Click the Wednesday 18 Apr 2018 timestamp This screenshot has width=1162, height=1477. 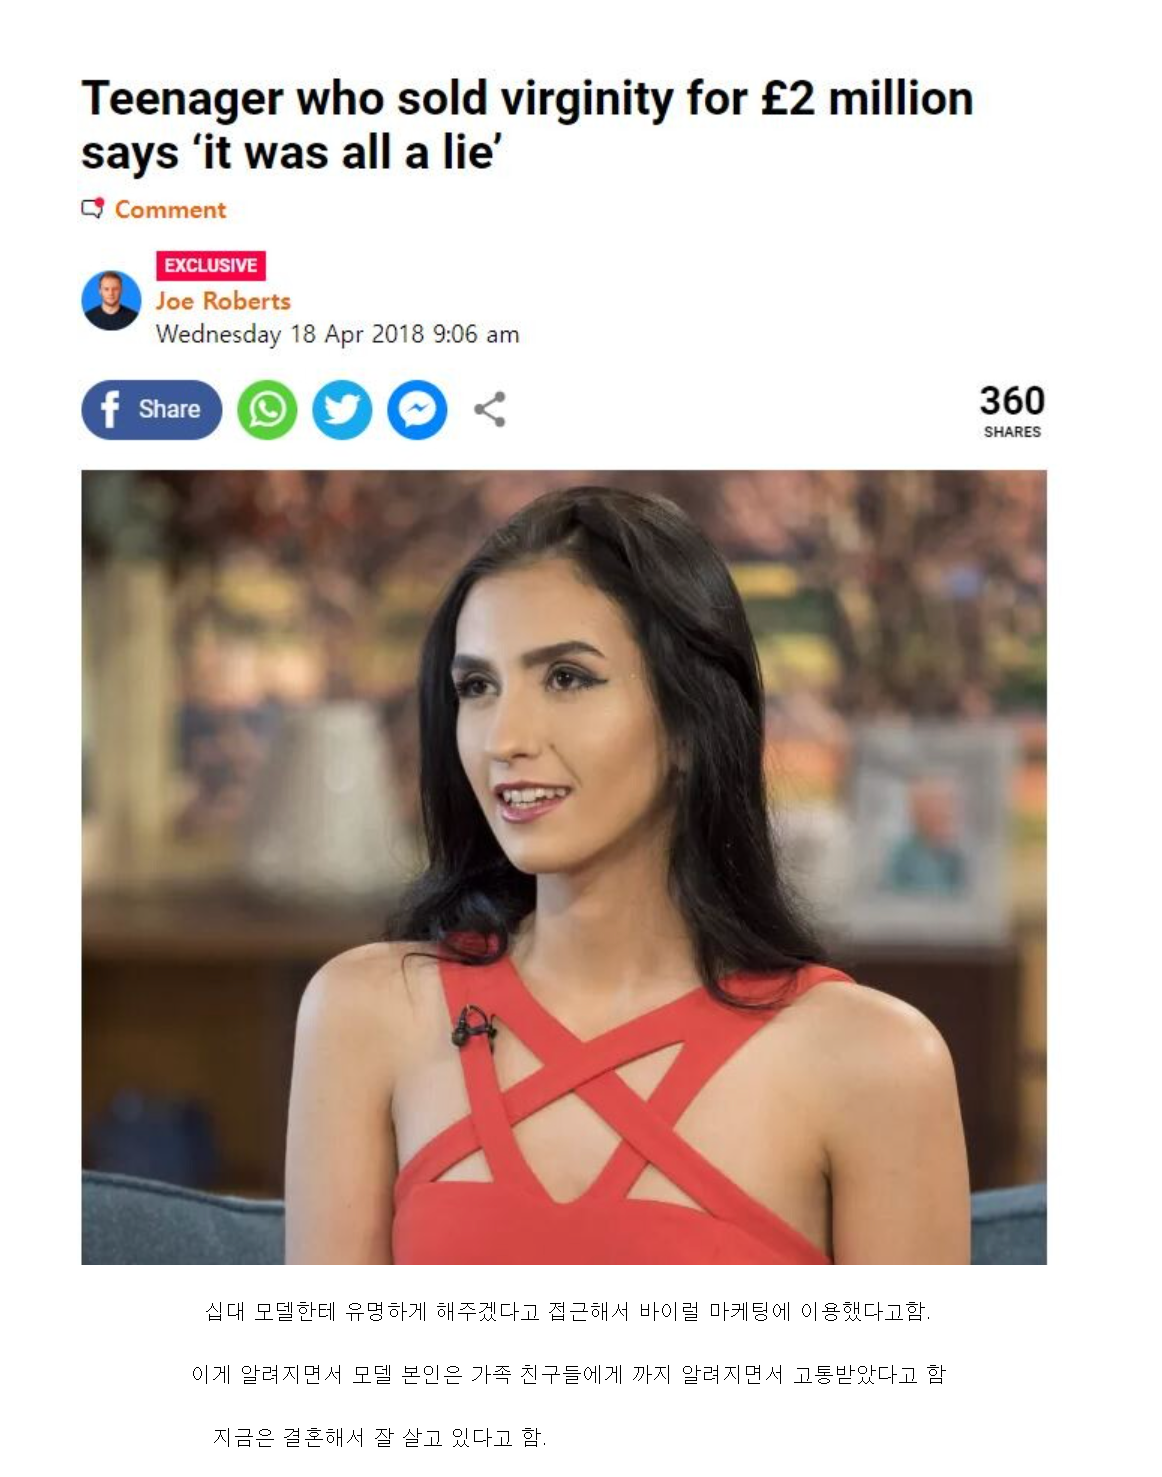[x=338, y=334]
